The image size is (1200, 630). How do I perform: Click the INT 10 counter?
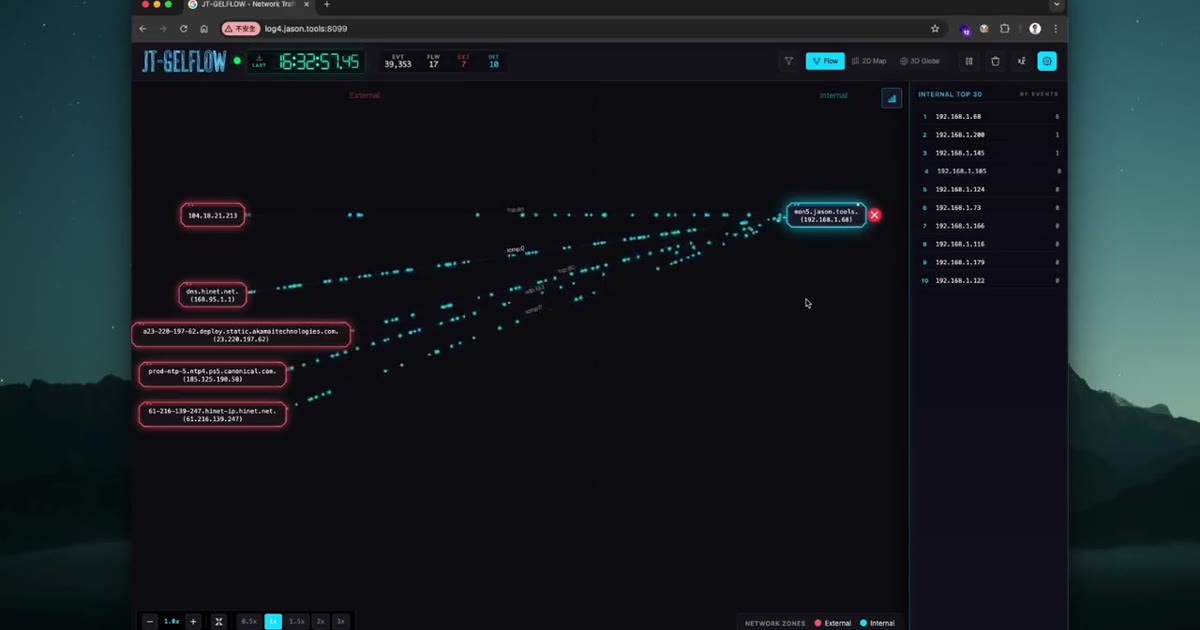pyautogui.click(x=494, y=62)
